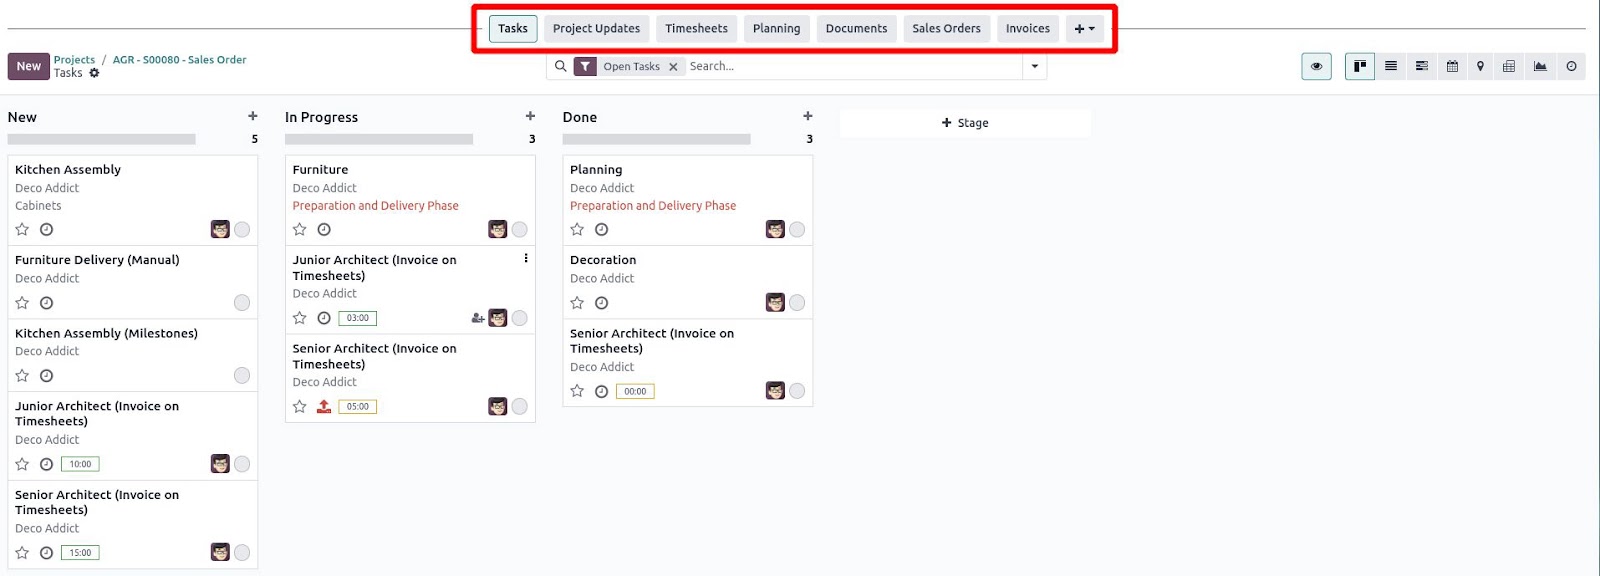The image size is (1600, 576).
Task: Open the Planning tab
Action: pos(777,29)
